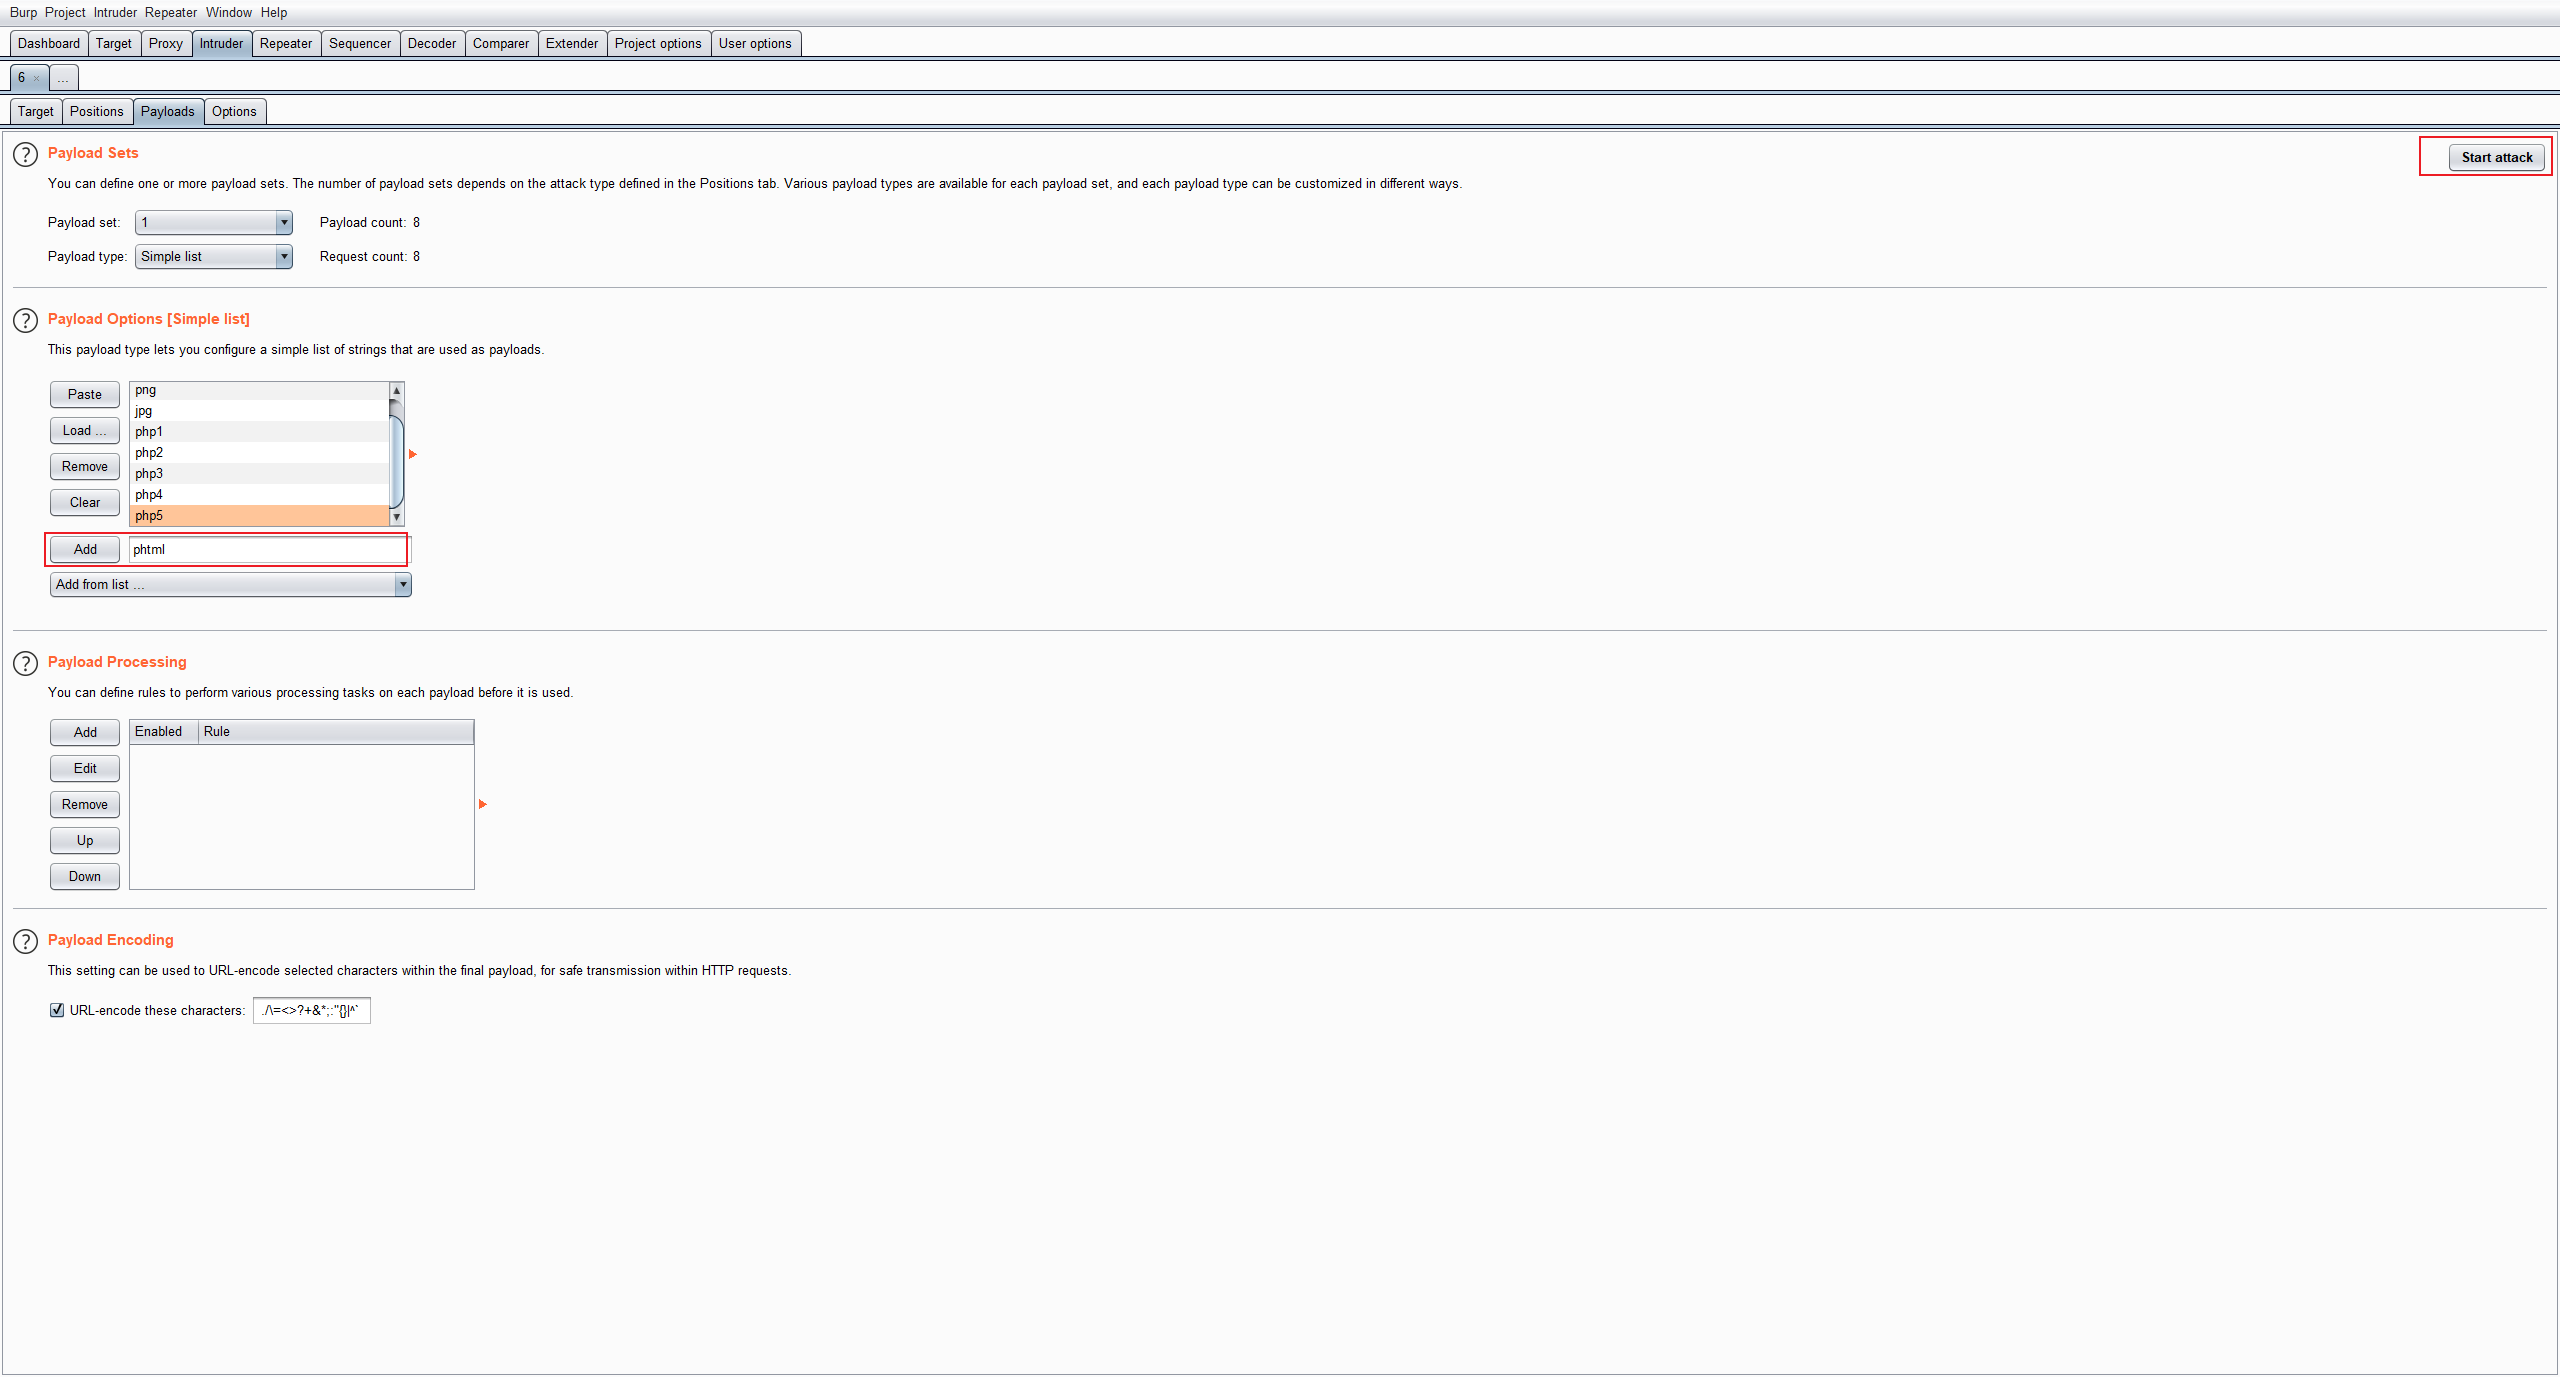This screenshot has width=2560, height=1377.
Task: Open Payload Processing help icon
Action: 25,663
